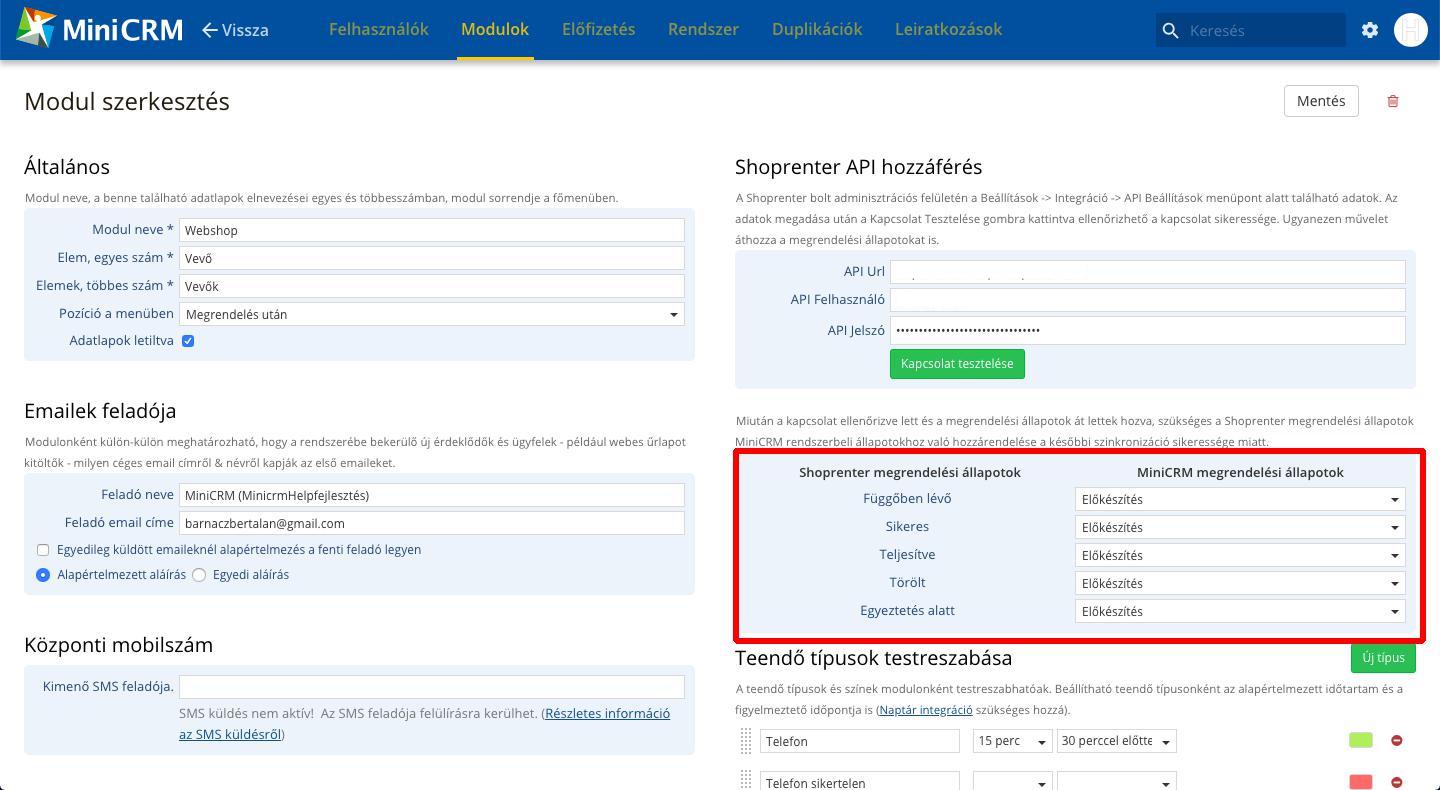Image resolution: width=1440 pixels, height=790 pixels.
Task: Open the Előfizetés tab
Action: click(x=599, y=29)
